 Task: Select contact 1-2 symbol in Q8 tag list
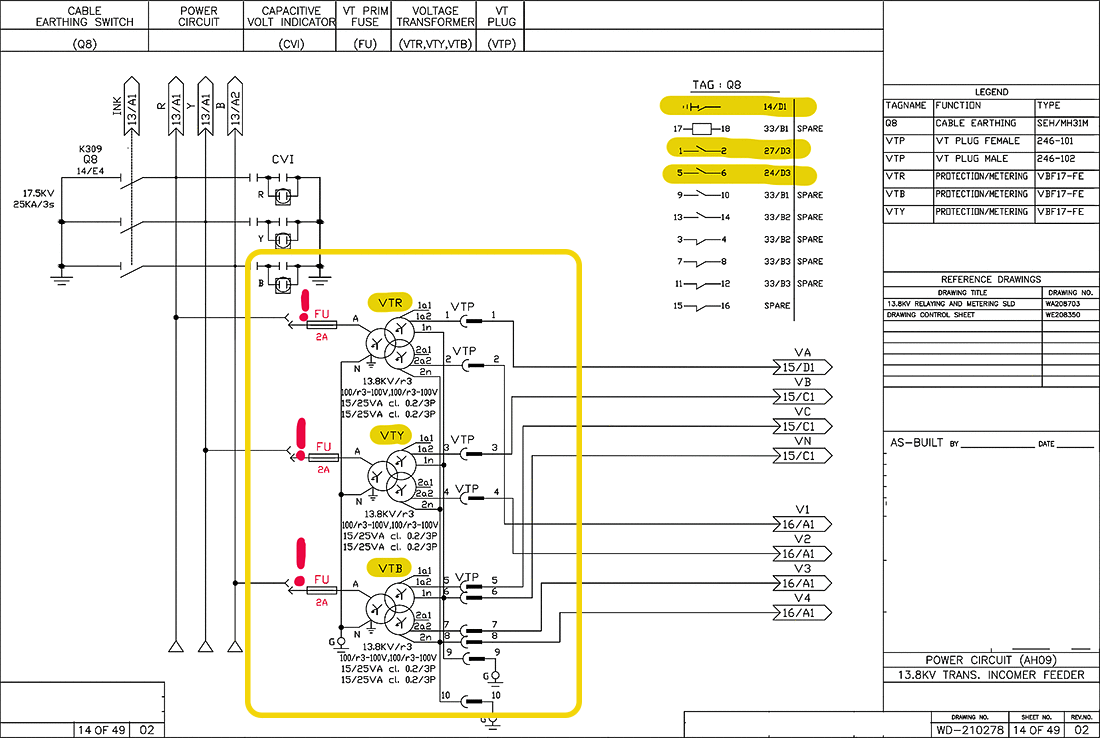point(702,150)
